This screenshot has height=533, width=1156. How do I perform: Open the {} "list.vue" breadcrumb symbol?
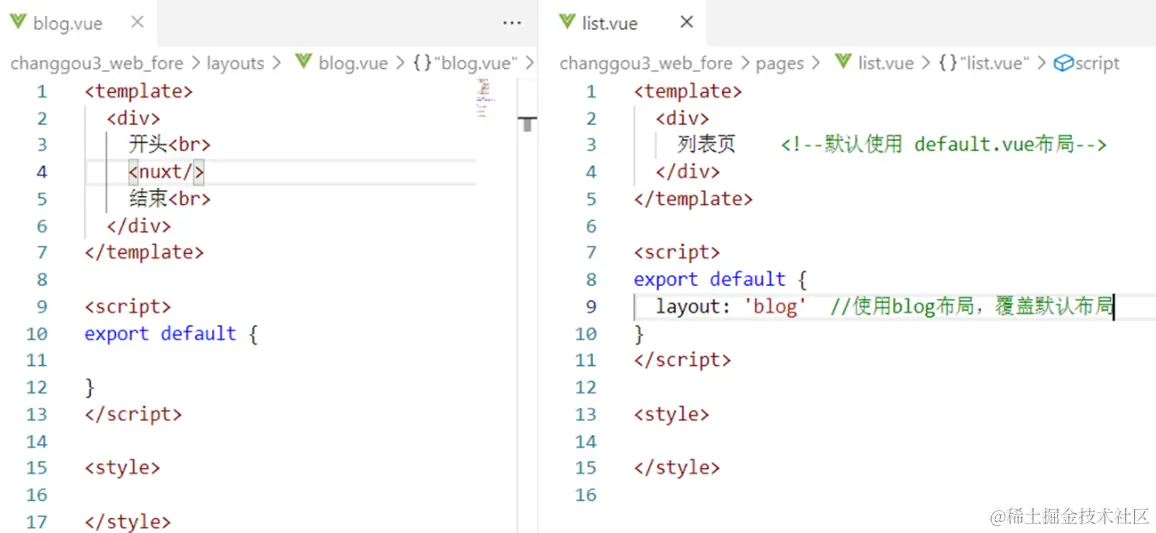point(983,63)
